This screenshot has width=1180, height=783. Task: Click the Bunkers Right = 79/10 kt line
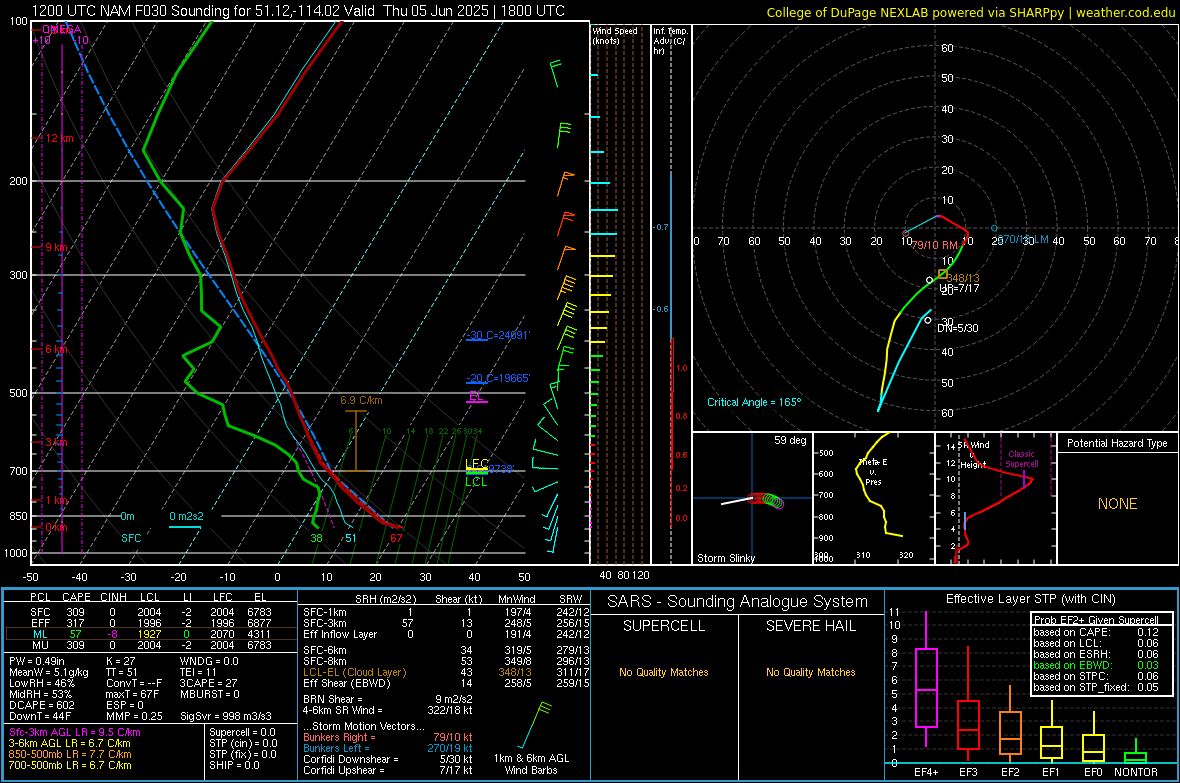[x=387, y=737]
